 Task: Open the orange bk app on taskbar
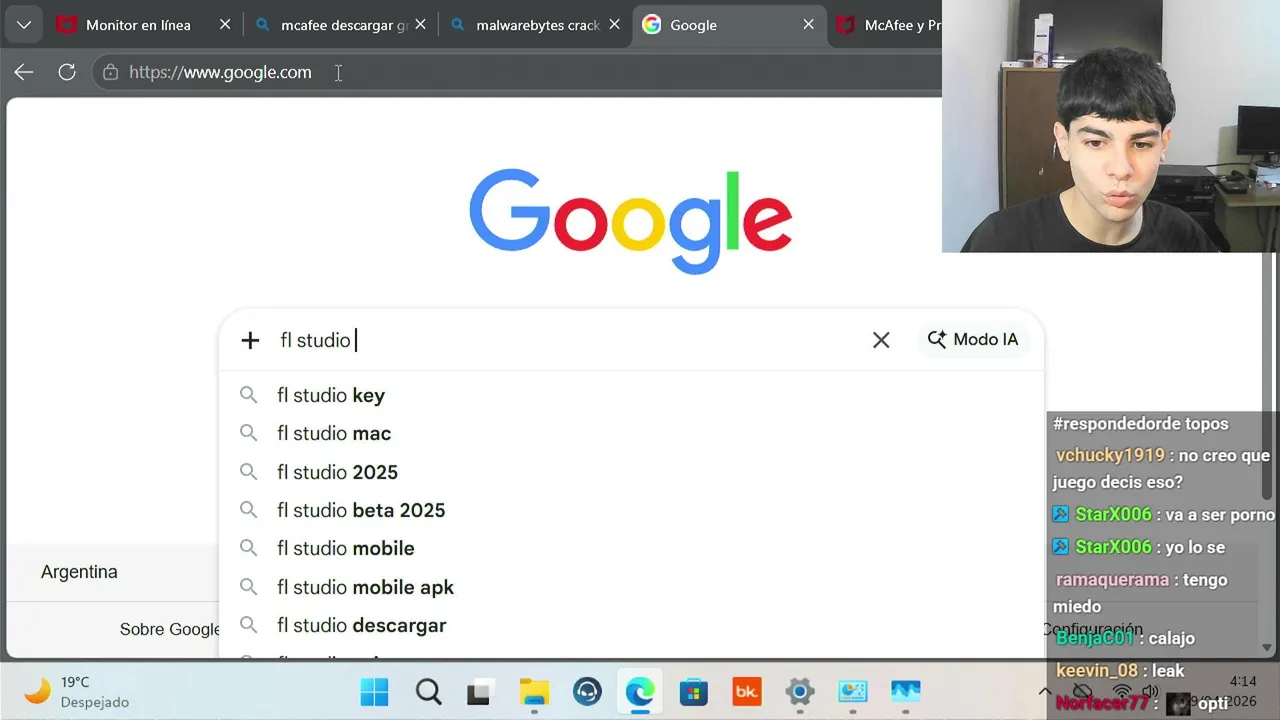coord(746,691)
